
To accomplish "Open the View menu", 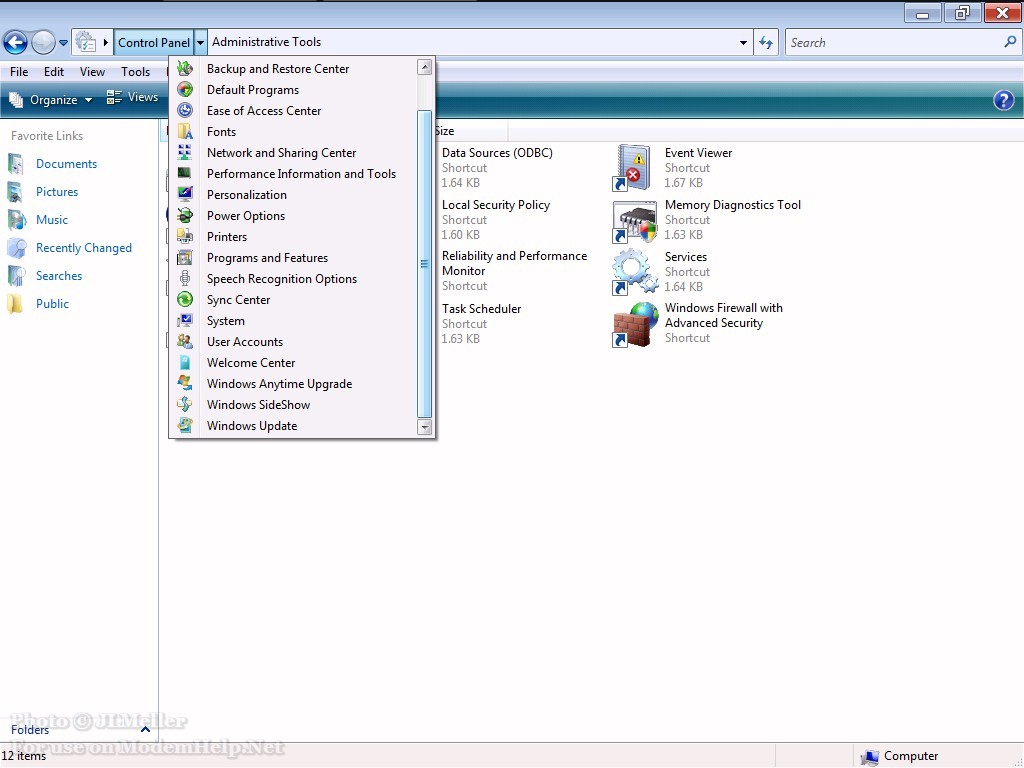I will tap(92, 72).
